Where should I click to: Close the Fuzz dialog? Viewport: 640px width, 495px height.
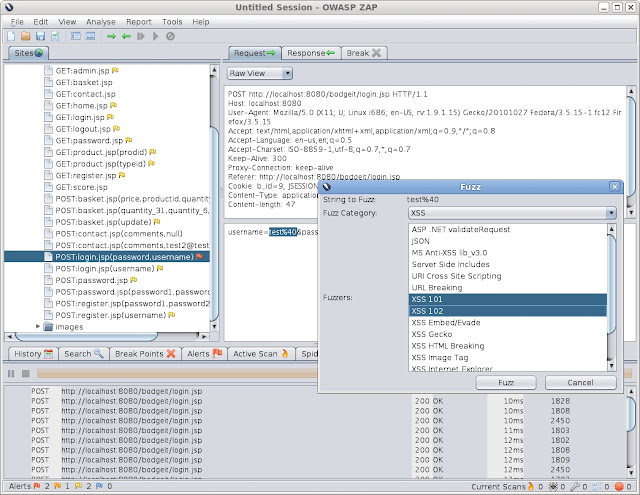click(x=614, y=187)
